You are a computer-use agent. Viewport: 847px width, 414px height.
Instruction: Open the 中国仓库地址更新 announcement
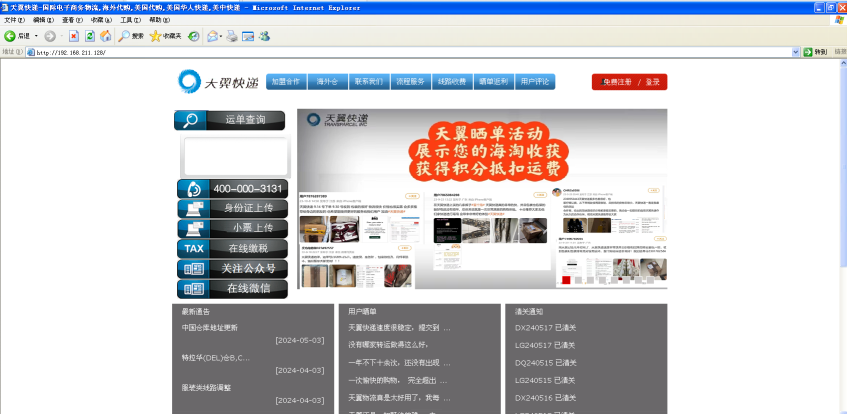(210, 328)
